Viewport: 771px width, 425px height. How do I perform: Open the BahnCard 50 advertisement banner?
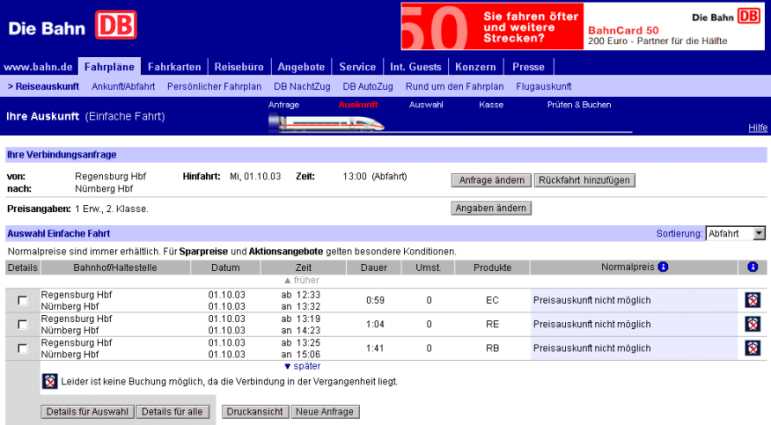coord(583,26)
